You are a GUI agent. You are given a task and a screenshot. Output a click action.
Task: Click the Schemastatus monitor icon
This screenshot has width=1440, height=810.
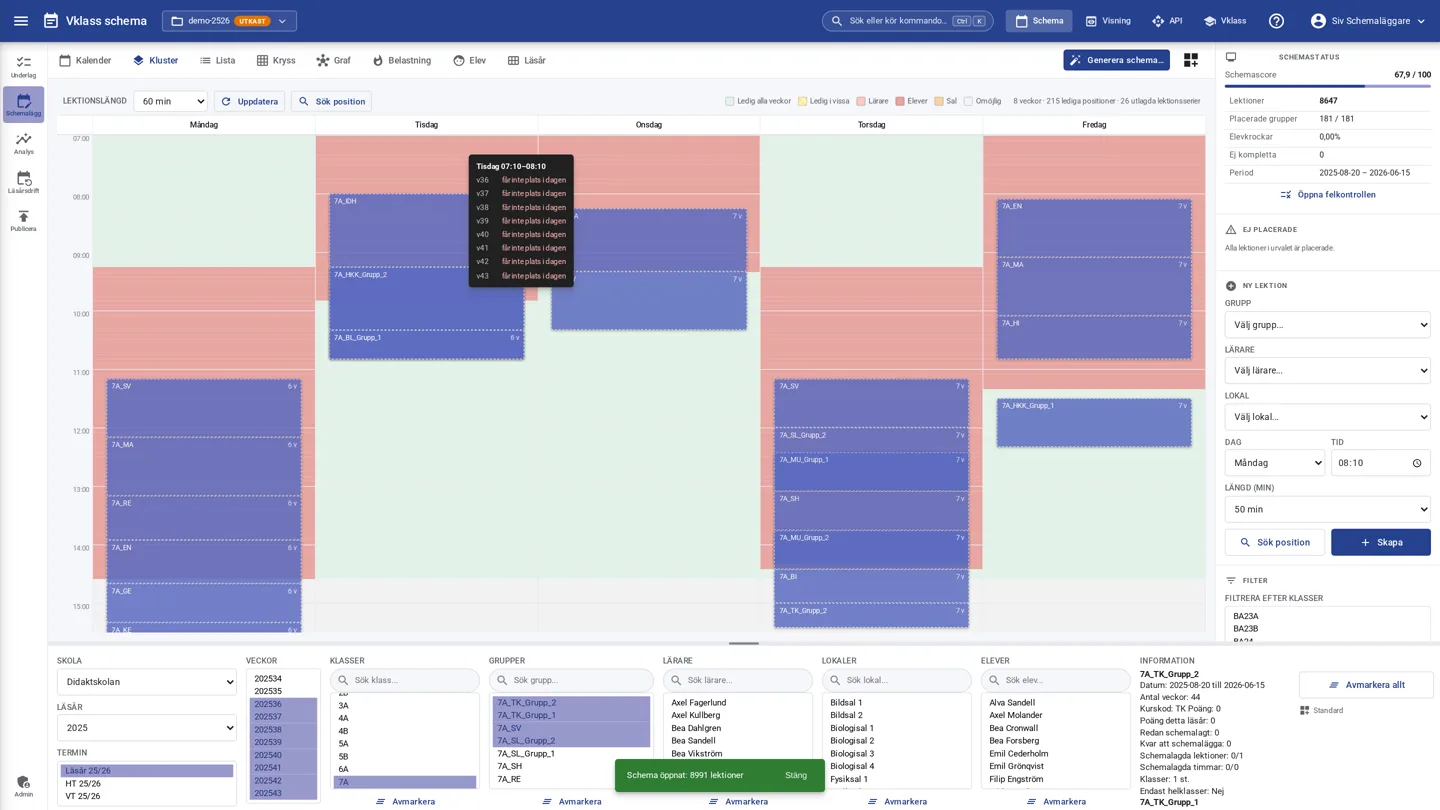tap(1231, 57)
